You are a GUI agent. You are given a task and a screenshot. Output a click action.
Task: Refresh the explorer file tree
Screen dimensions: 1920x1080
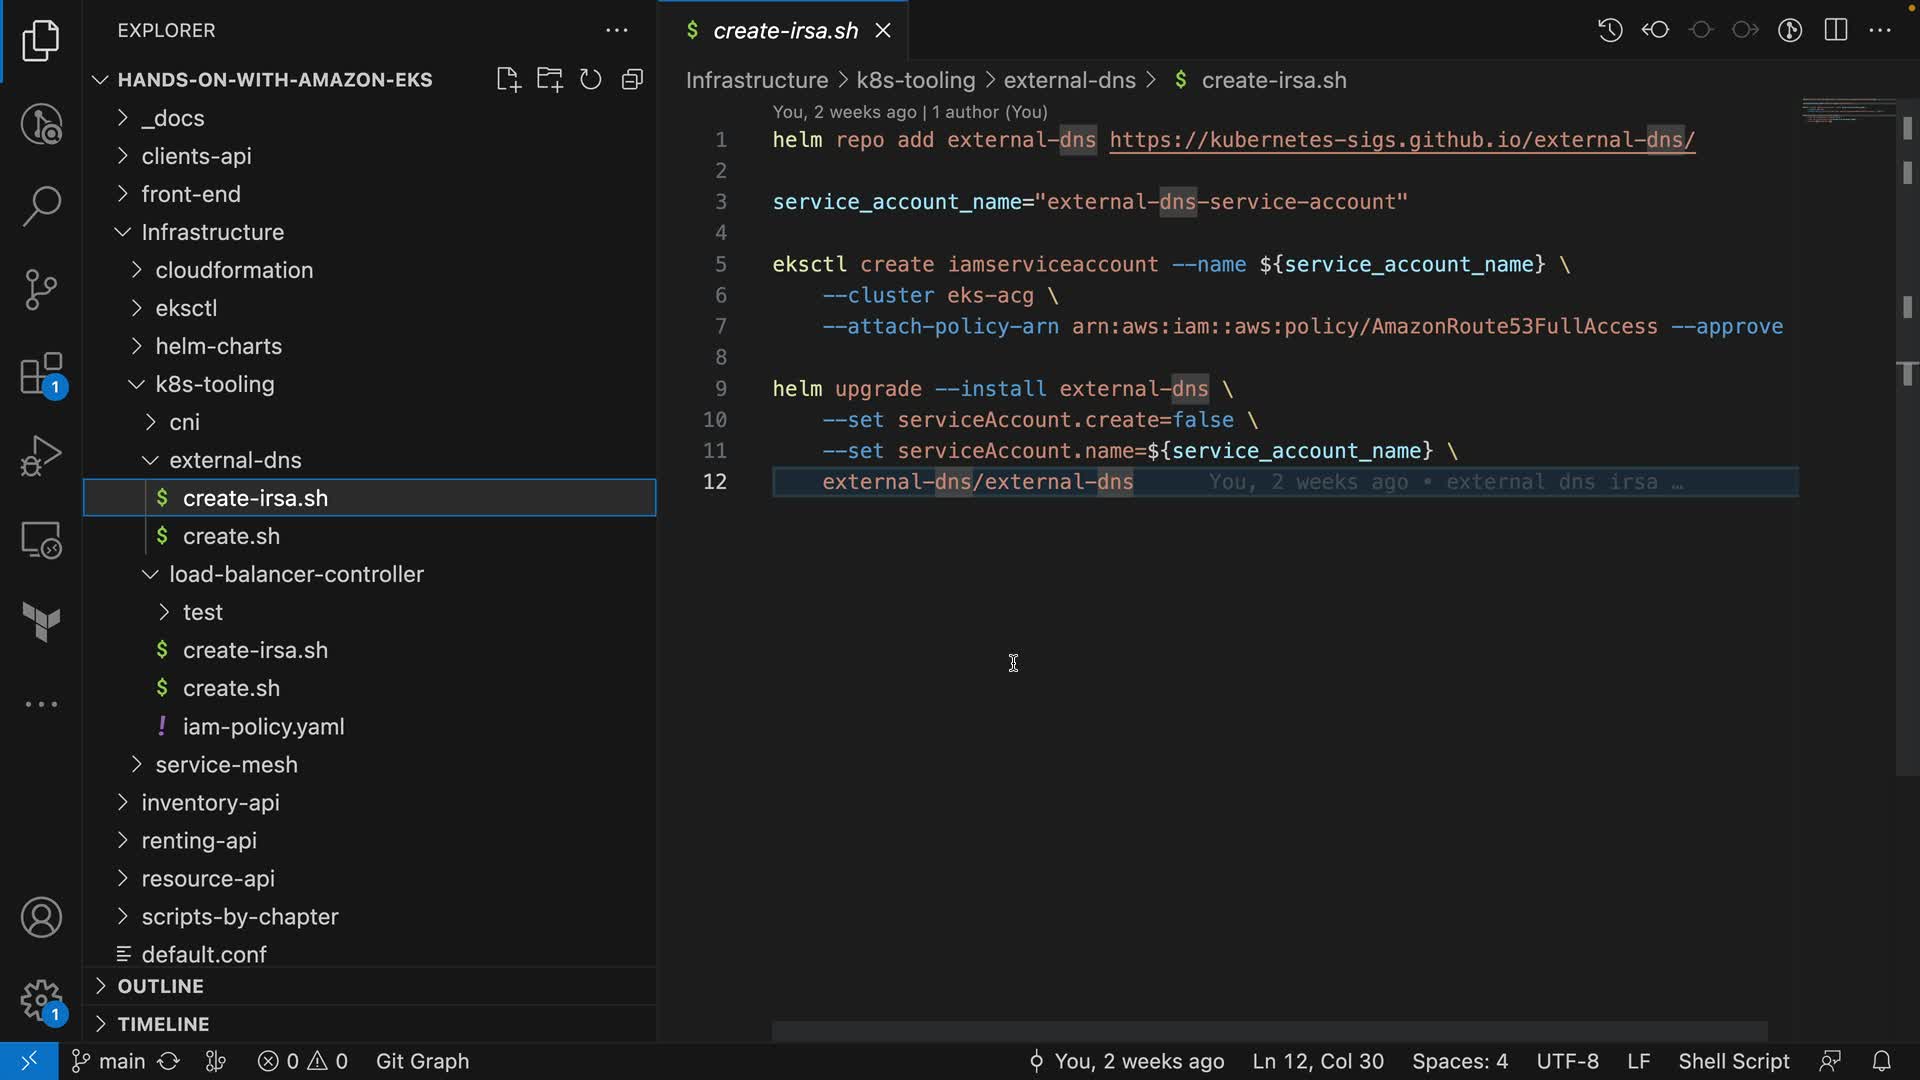point(591,80)
